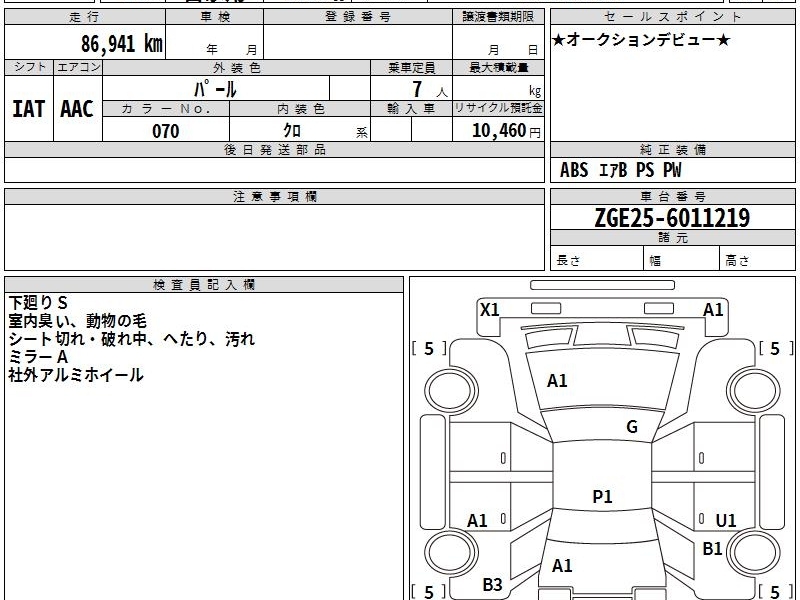Select the transmission value "IAT"
Image resolution: width=800 pixels, height=600 pixels.
(29, 109)
